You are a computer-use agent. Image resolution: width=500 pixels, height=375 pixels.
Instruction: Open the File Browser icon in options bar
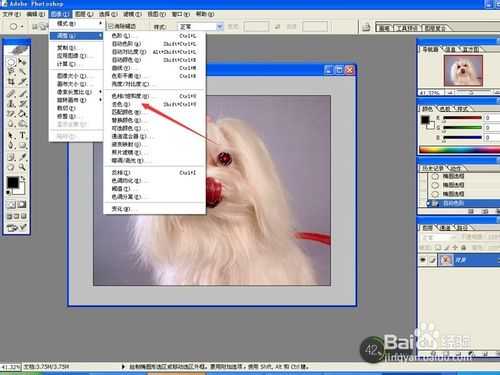366,27
